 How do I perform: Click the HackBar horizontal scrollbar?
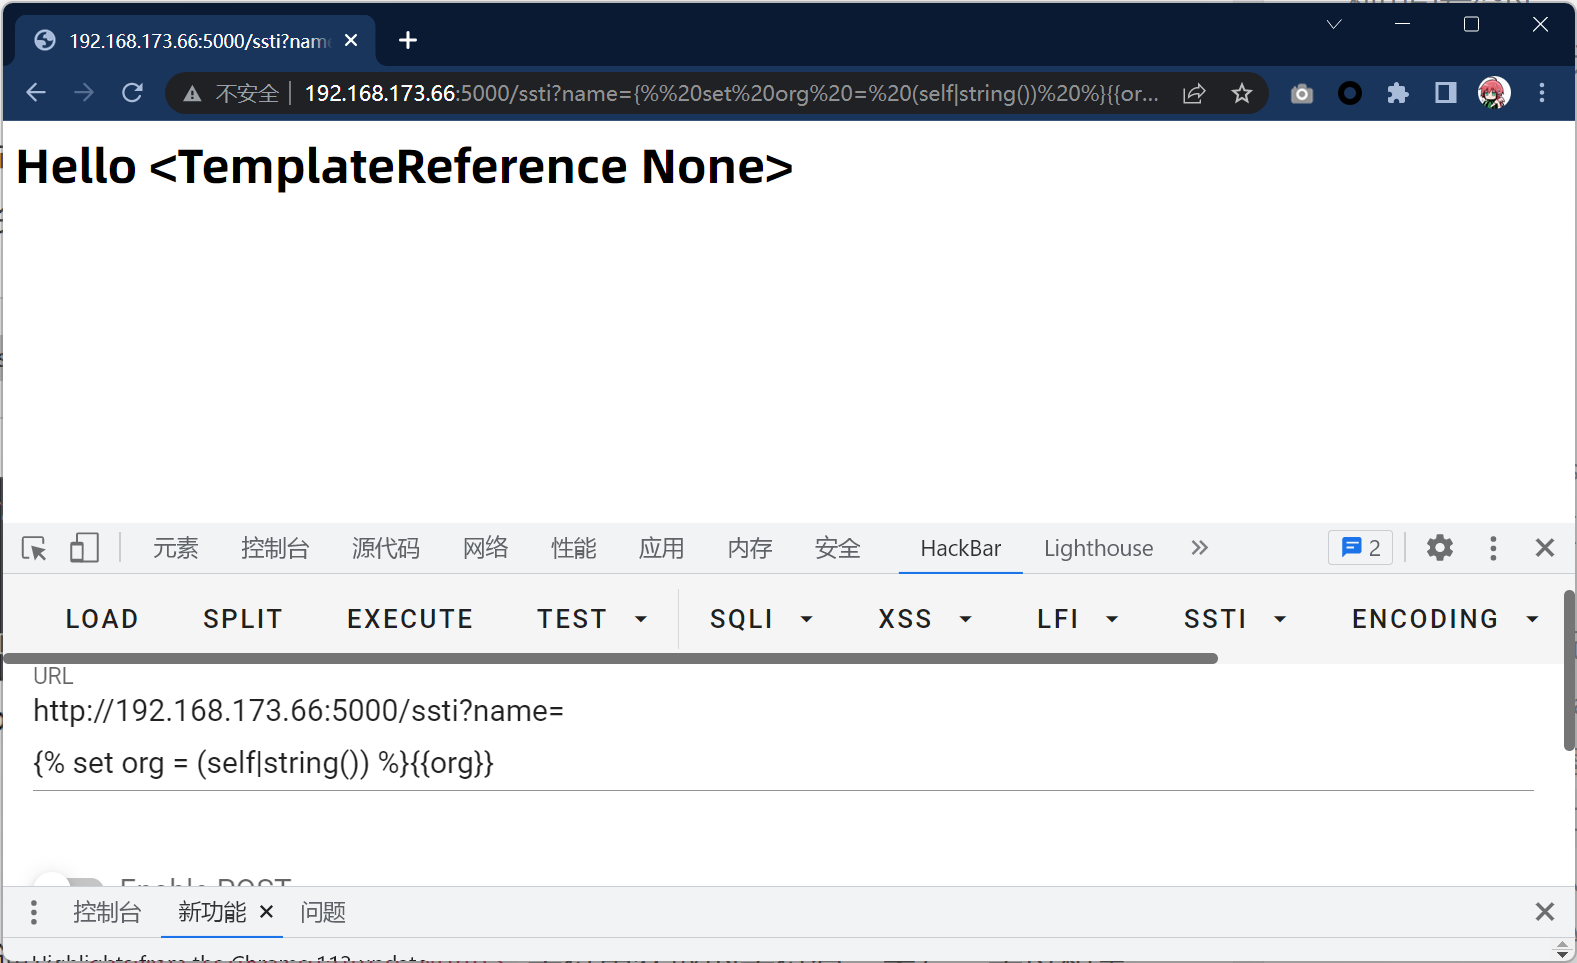(610, 658)
